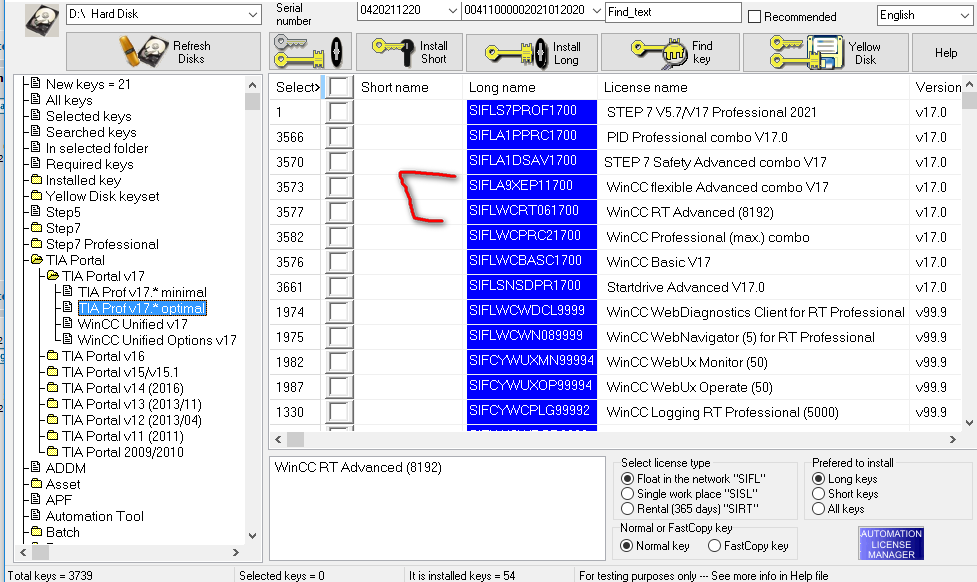Image resolution: width=977 pixels, height=582 pixels.
Task: Click the Install Short key button
Action: [x=409, y=52]
